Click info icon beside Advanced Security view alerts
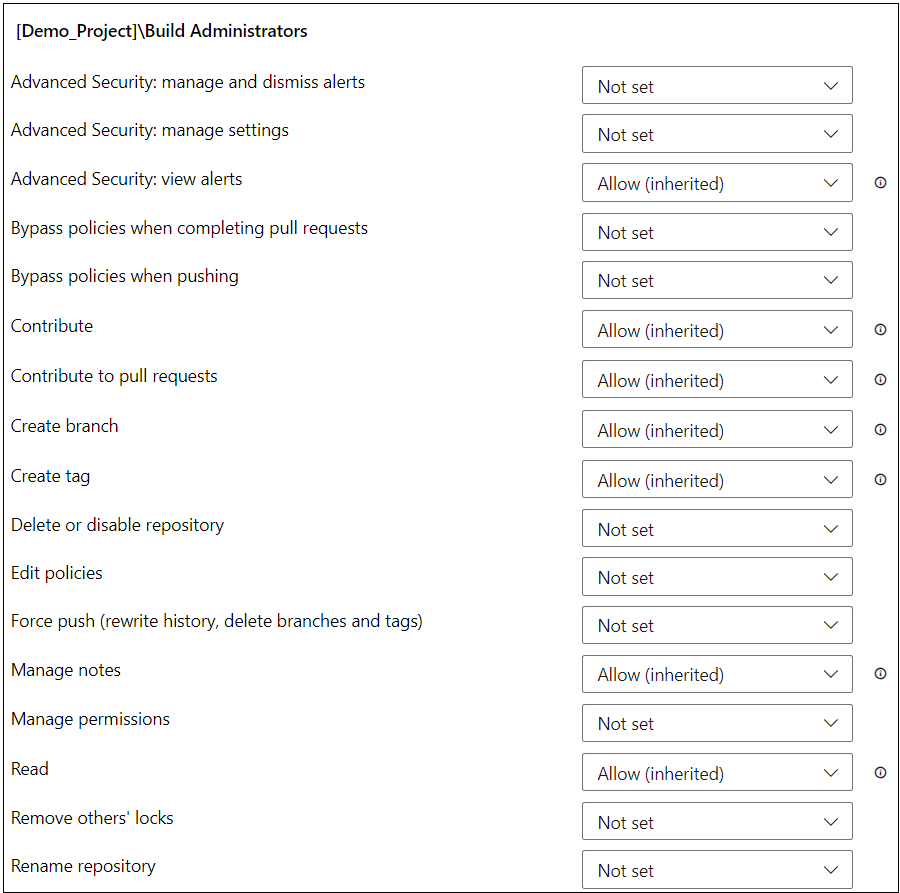This screenshot has width=900, height=893. coord(880,183)
